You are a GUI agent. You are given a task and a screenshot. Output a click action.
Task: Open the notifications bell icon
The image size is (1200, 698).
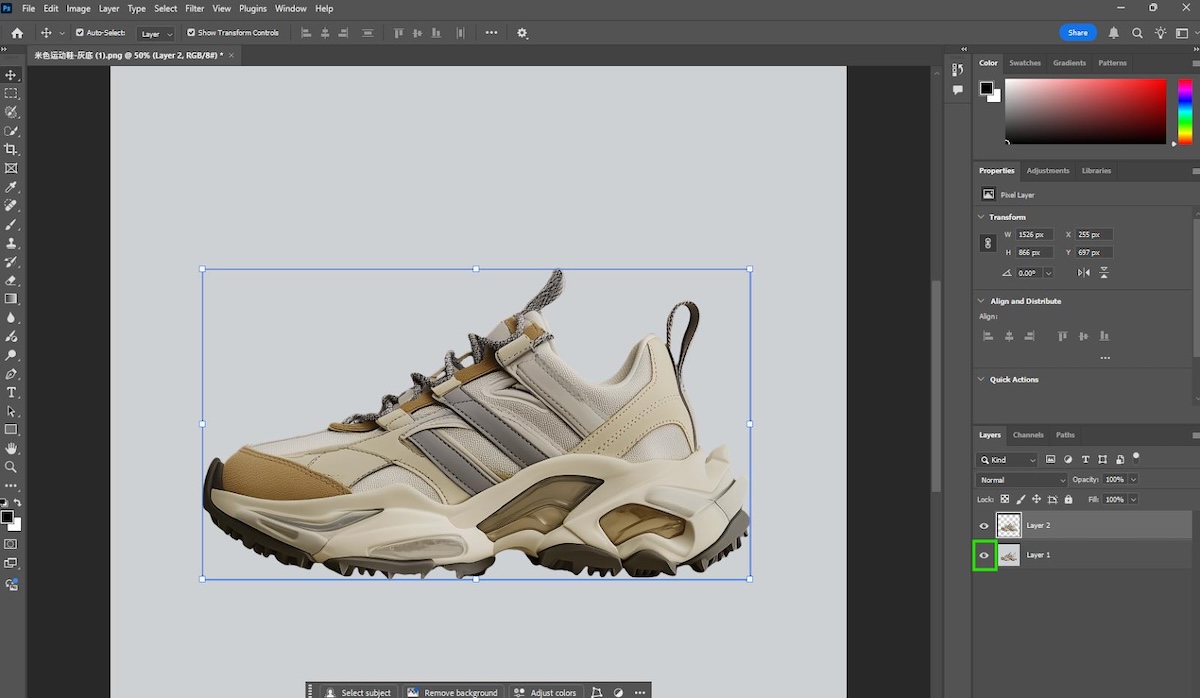[x=1114, y=33]
